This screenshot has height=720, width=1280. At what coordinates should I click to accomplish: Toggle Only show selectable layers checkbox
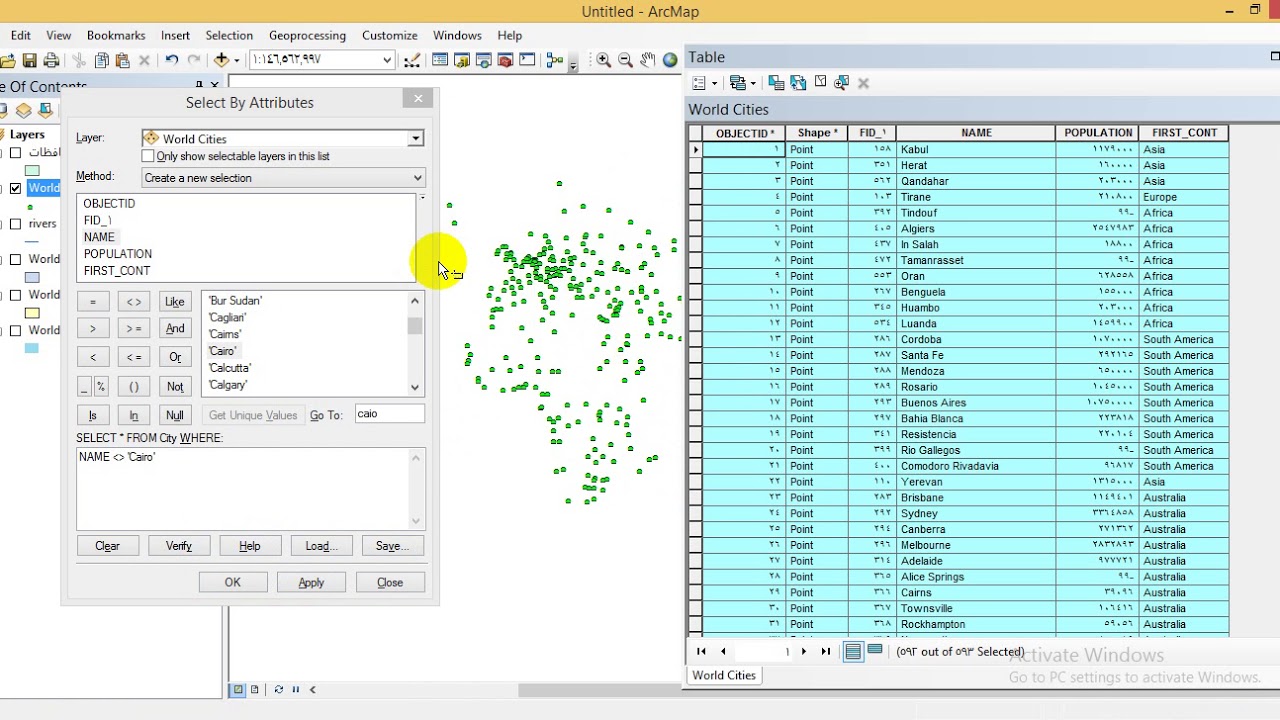148,157
